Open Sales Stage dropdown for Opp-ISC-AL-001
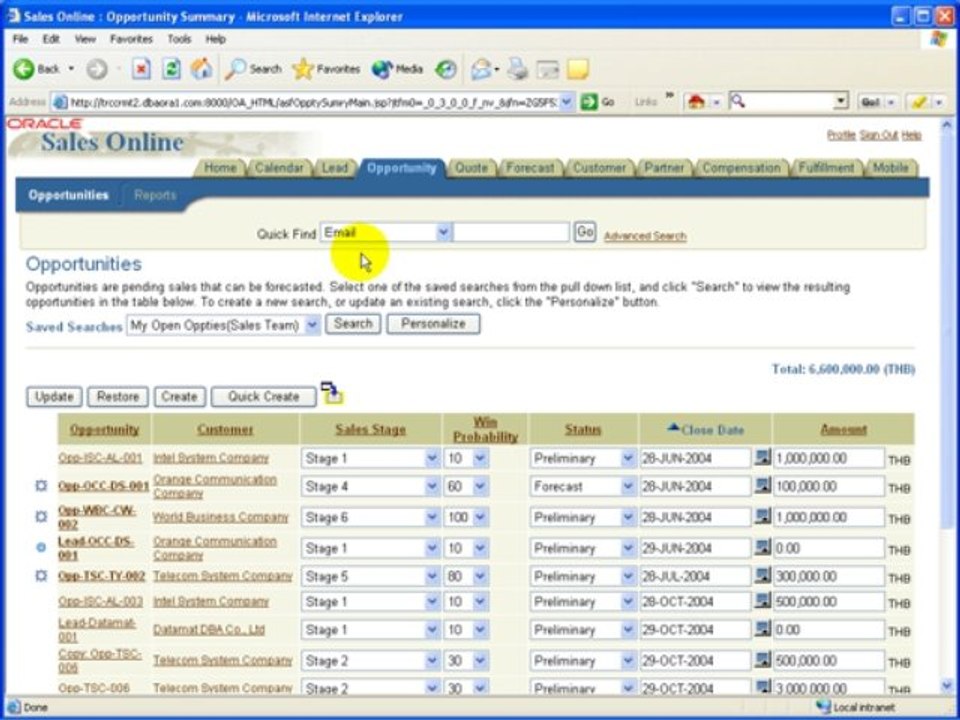This screenshot has height=720, width=960. click(x=432, y=458)
